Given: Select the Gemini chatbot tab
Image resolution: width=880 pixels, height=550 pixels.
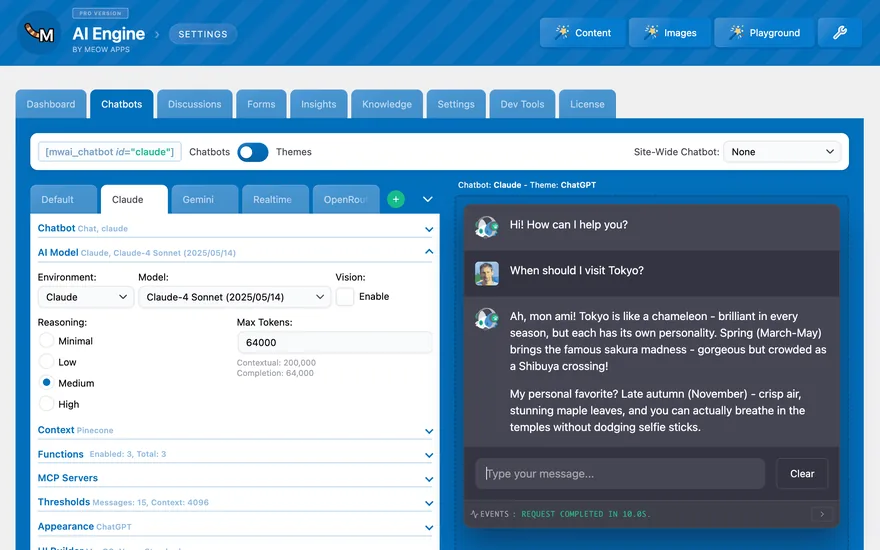Looking at the screenshot, I should (205, 200).
